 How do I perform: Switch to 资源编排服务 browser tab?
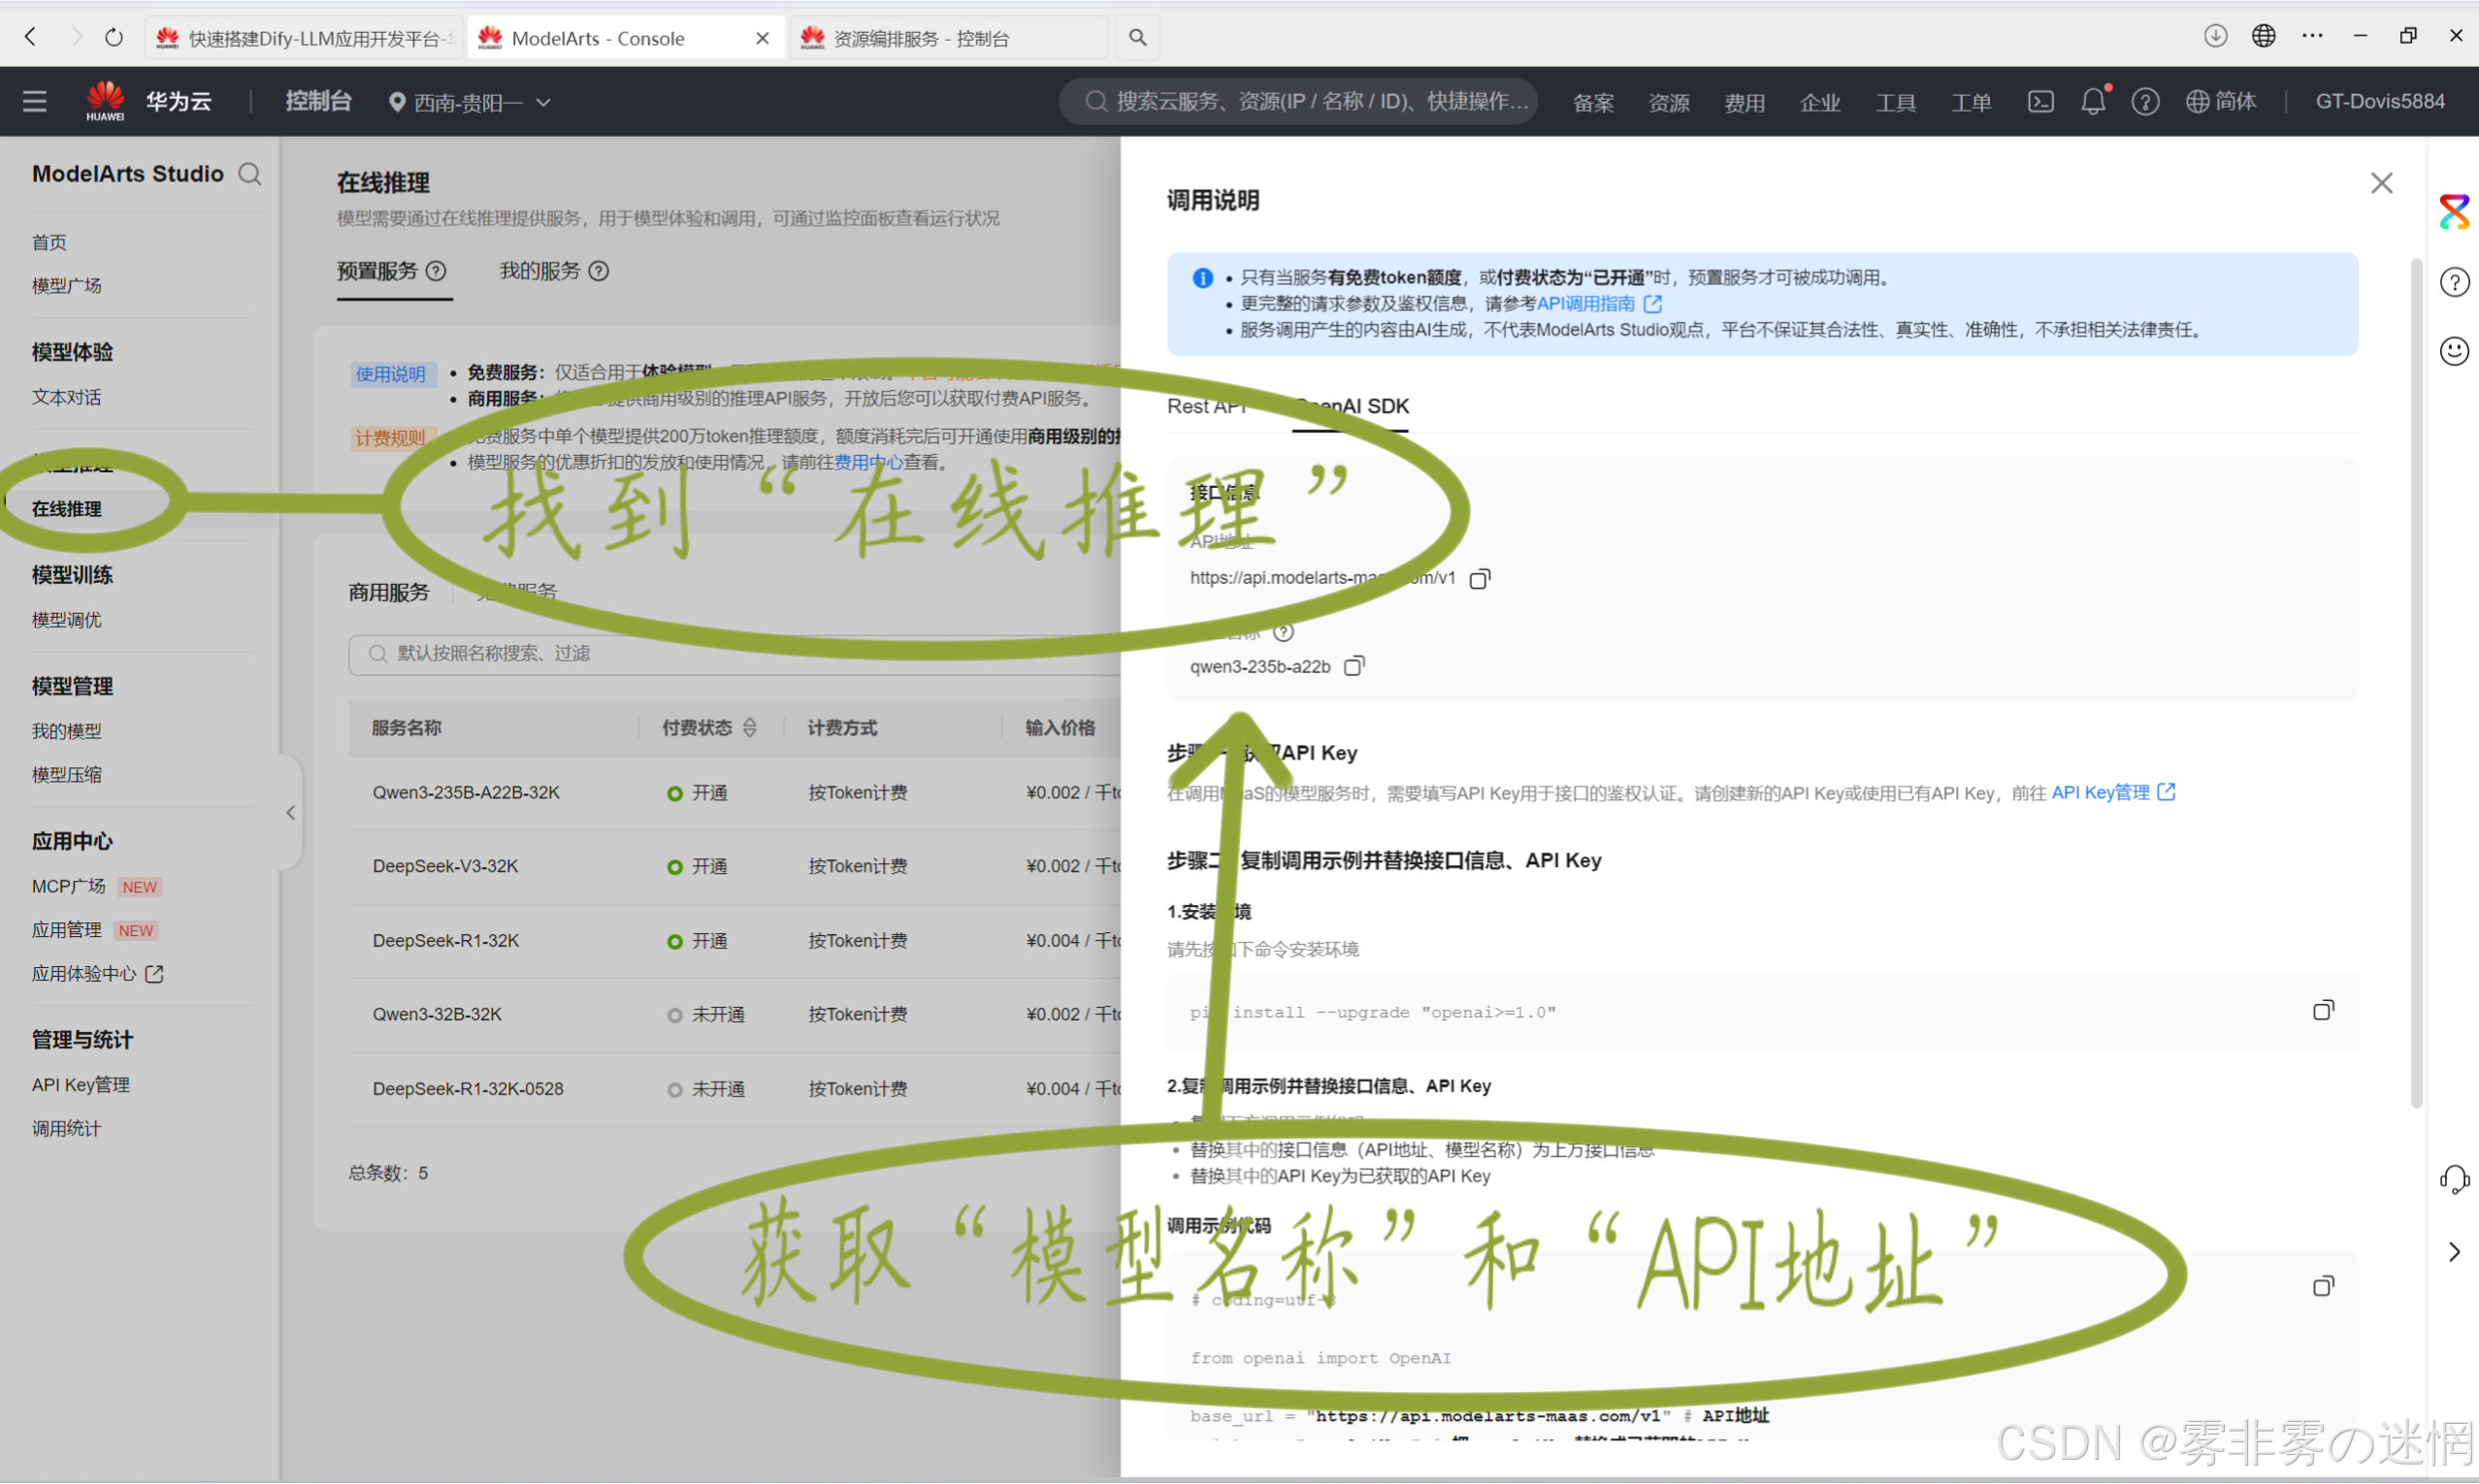948,38
